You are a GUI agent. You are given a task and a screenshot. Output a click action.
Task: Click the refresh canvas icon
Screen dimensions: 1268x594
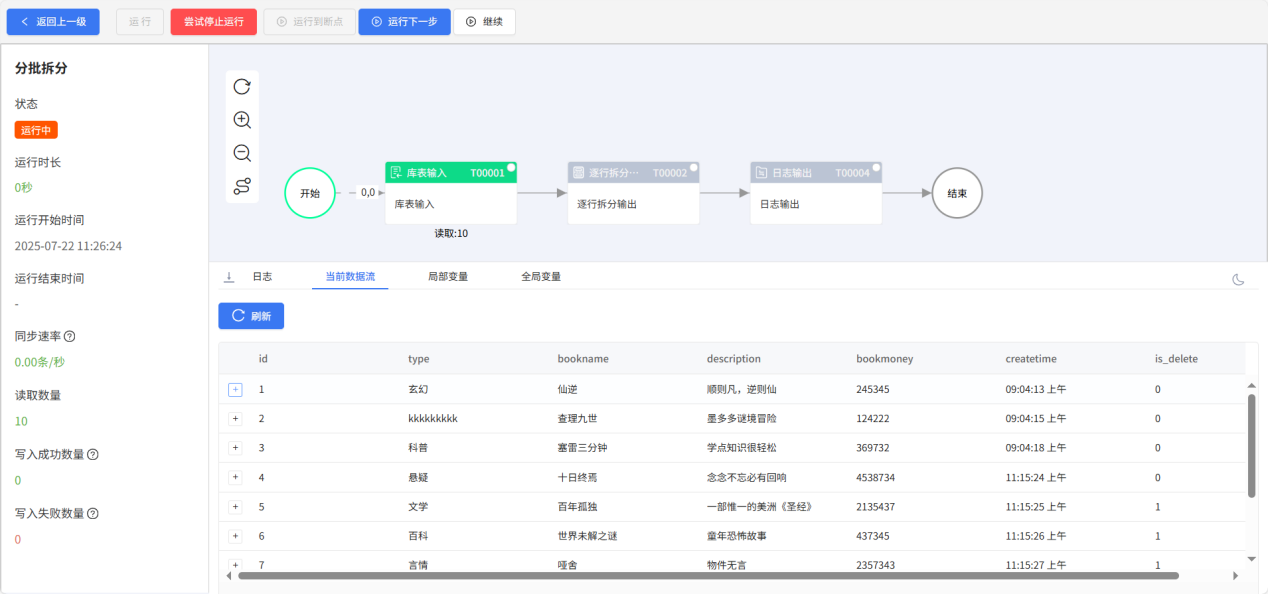[x=242, y=87]
